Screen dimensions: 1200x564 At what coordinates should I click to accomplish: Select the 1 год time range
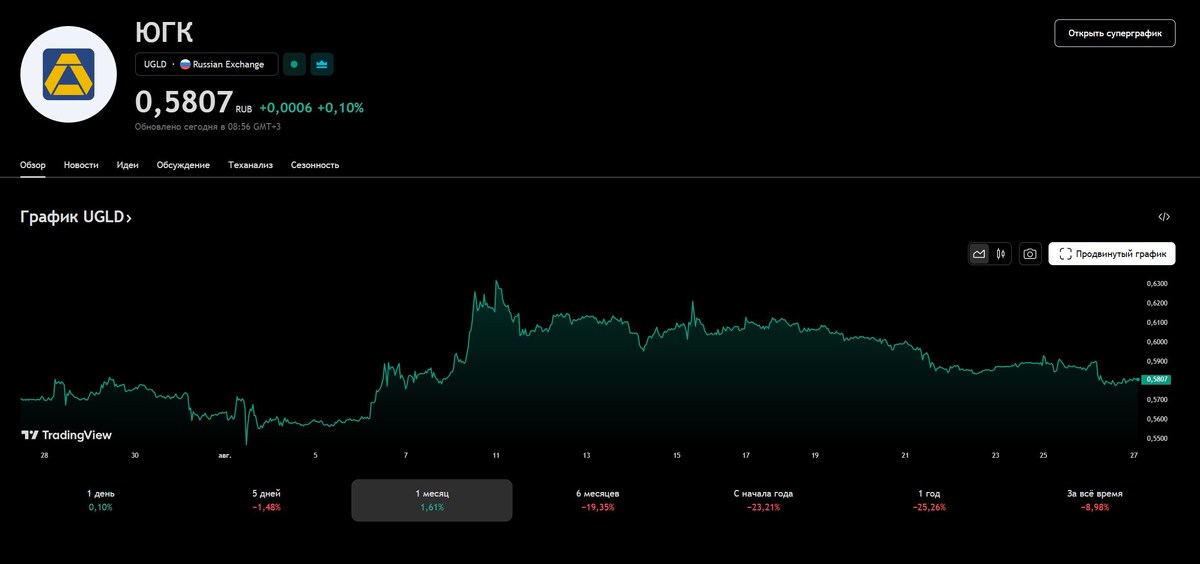click(x=929, y=500)
